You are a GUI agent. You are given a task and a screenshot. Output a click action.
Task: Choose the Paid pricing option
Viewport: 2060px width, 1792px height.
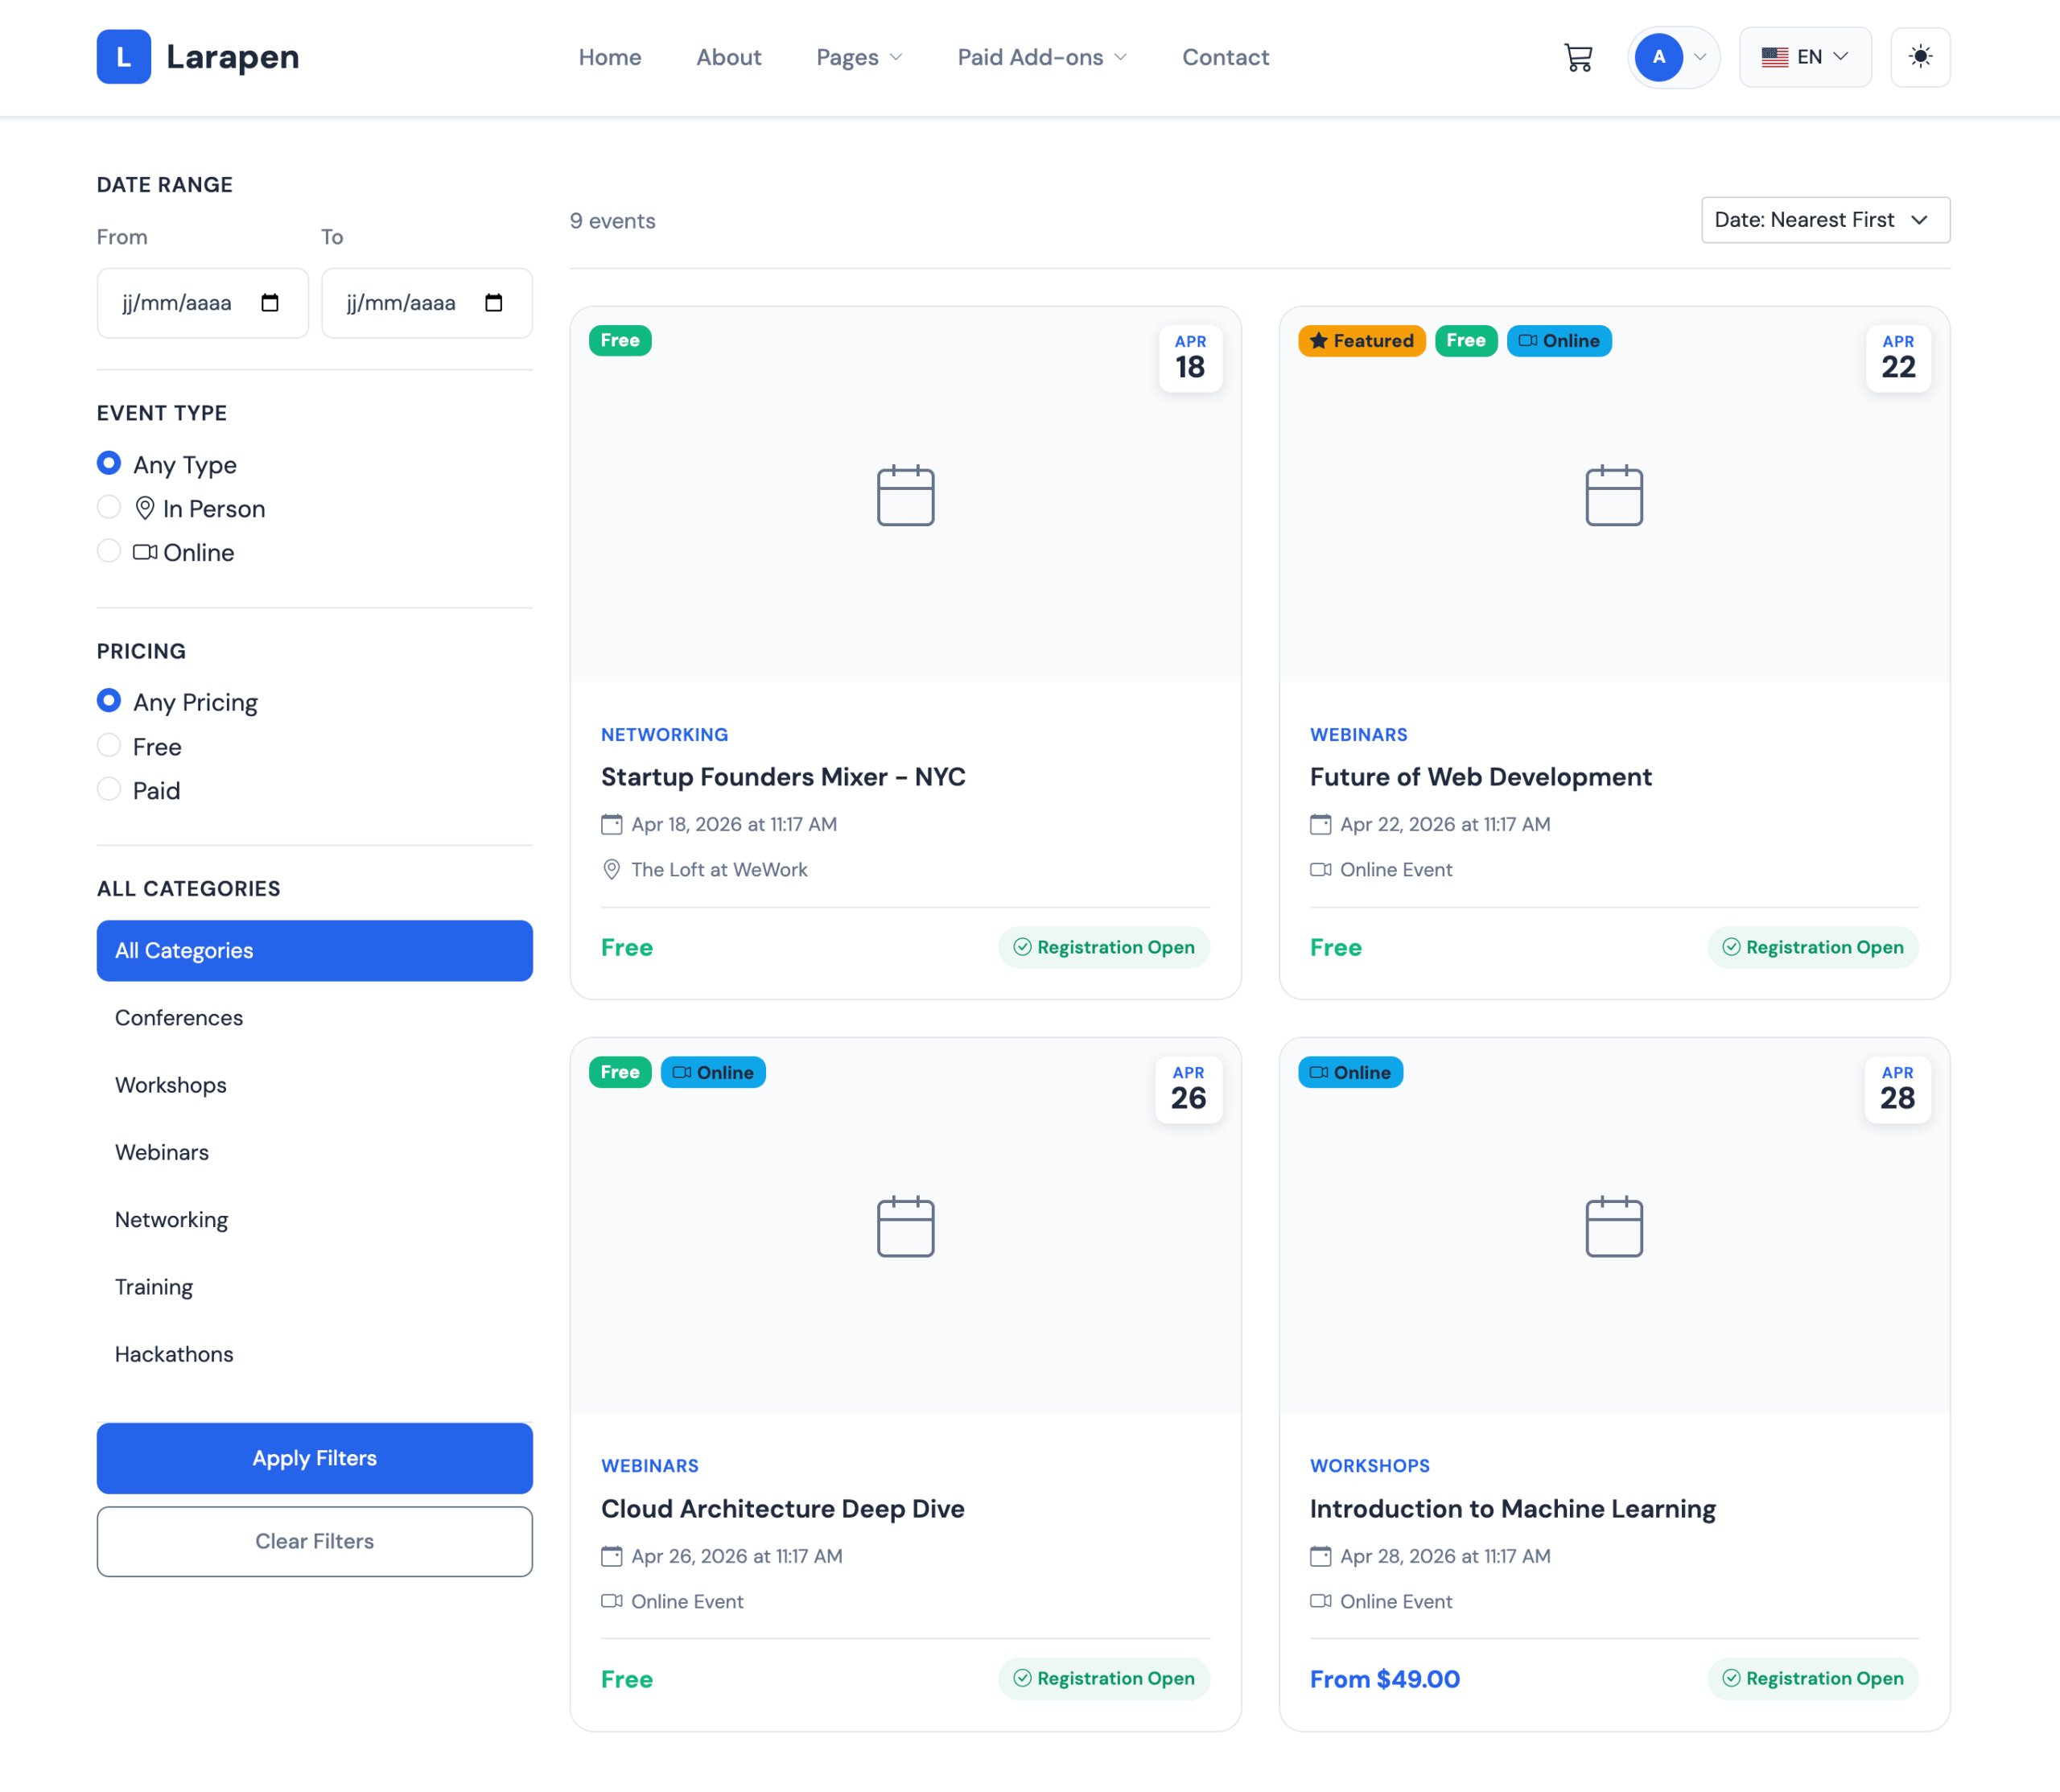(109, 790)
